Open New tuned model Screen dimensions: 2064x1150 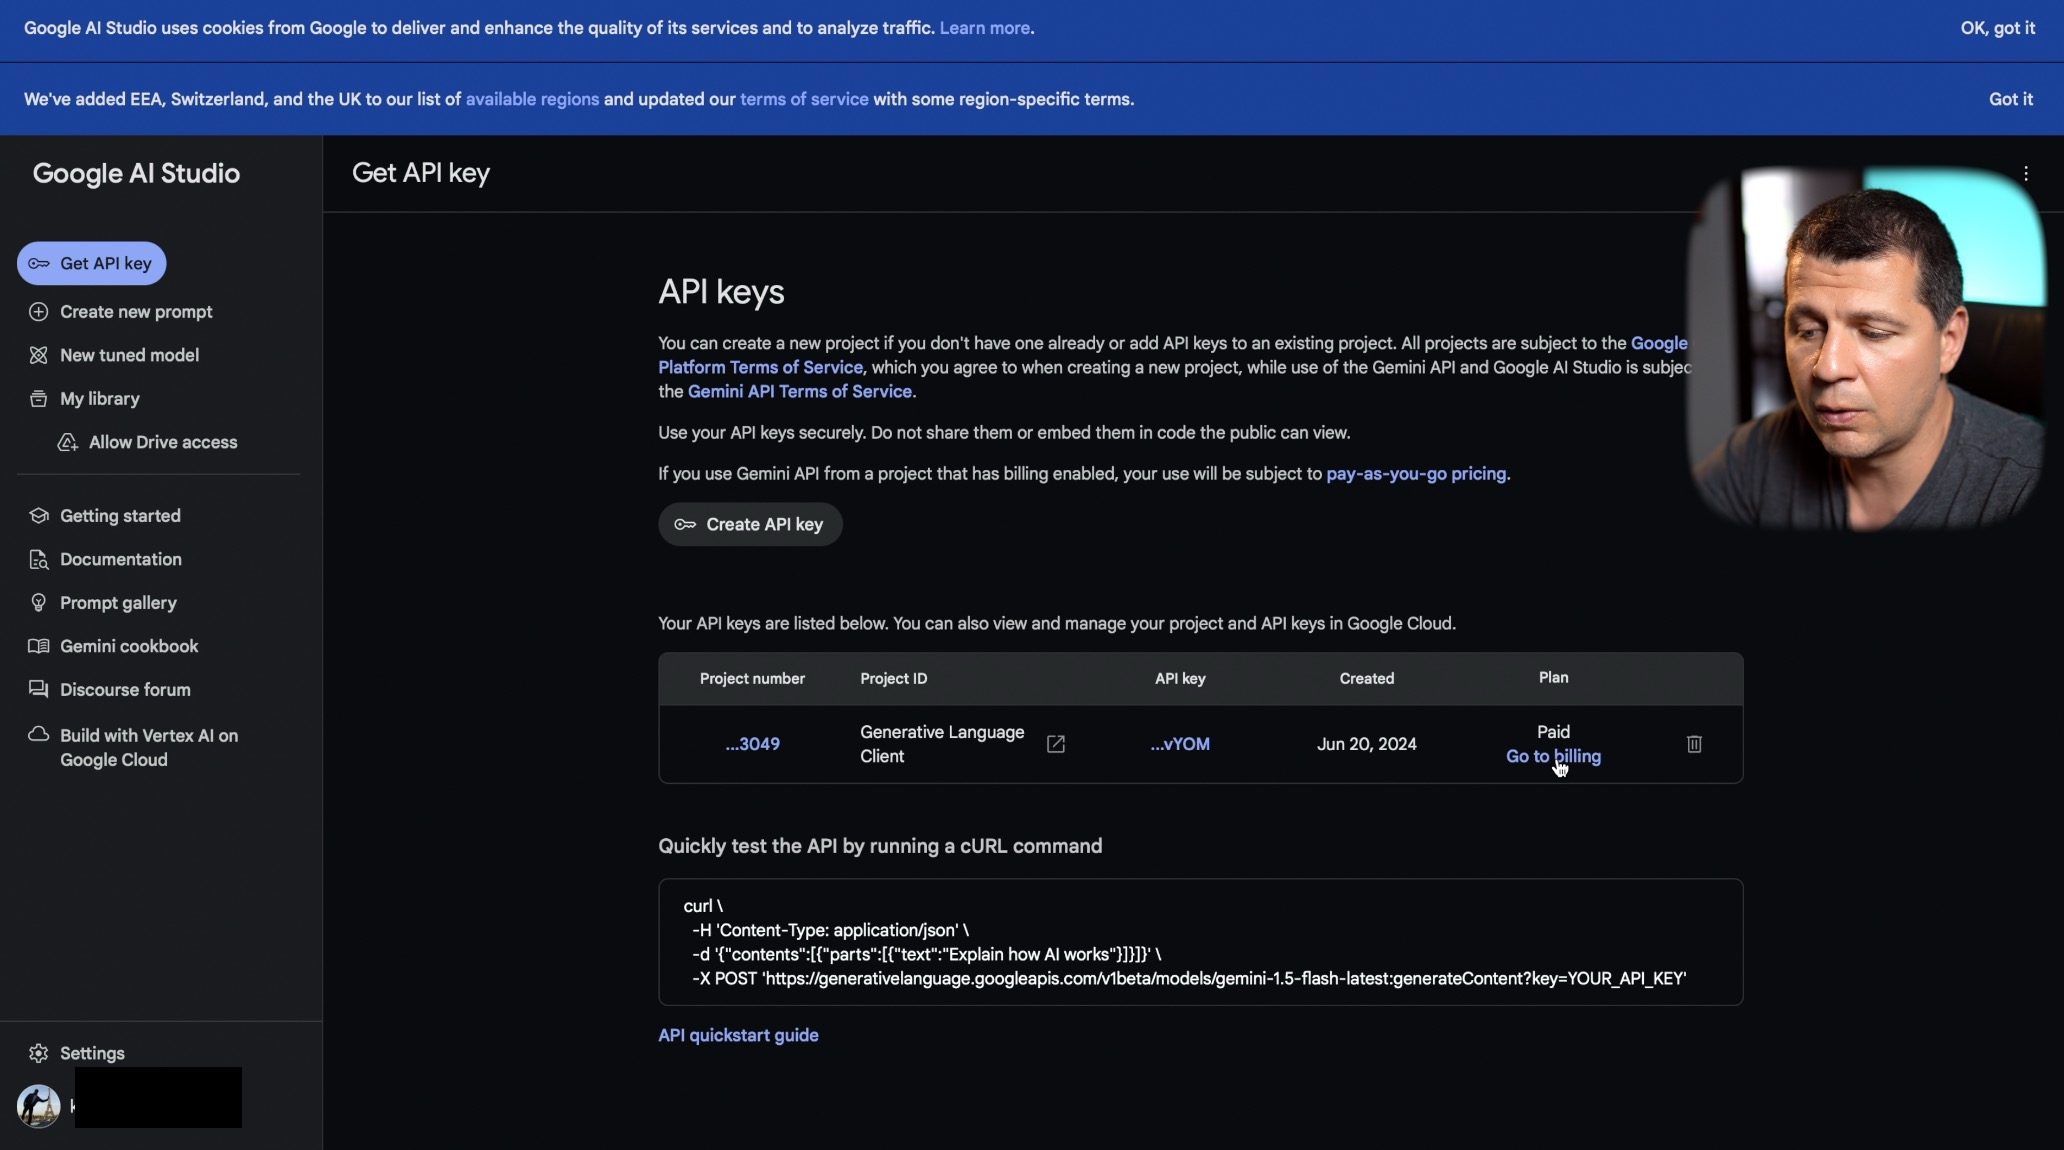pyautogui.click(x=129, y=355)
